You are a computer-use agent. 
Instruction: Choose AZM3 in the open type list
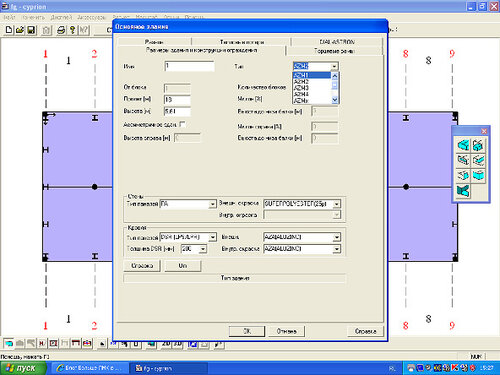click(x=312, y=88)
